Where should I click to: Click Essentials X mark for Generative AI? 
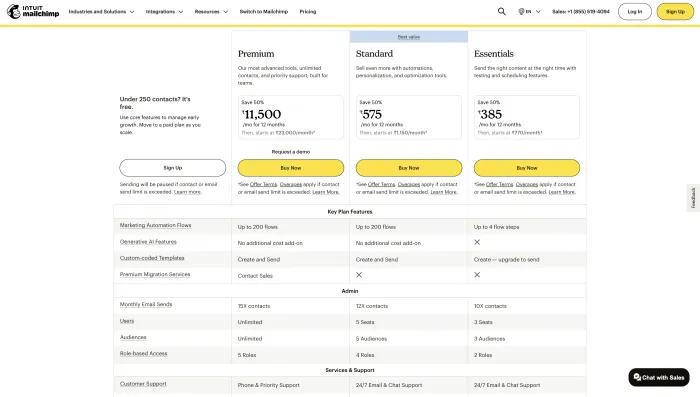[x=477, y=242]
